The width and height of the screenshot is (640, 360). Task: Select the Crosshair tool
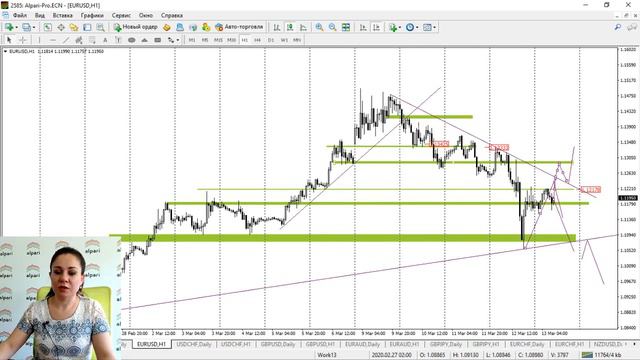click(x=23, y=40)
